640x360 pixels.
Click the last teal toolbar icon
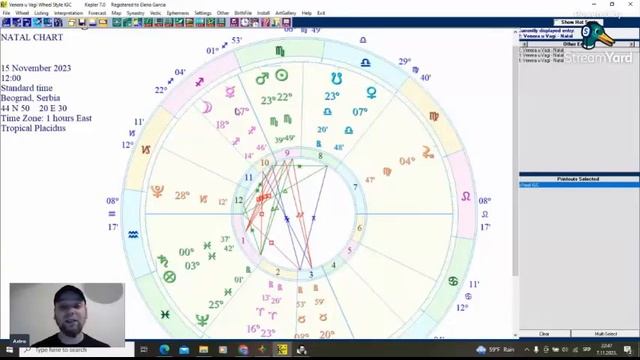click(220, 22)
